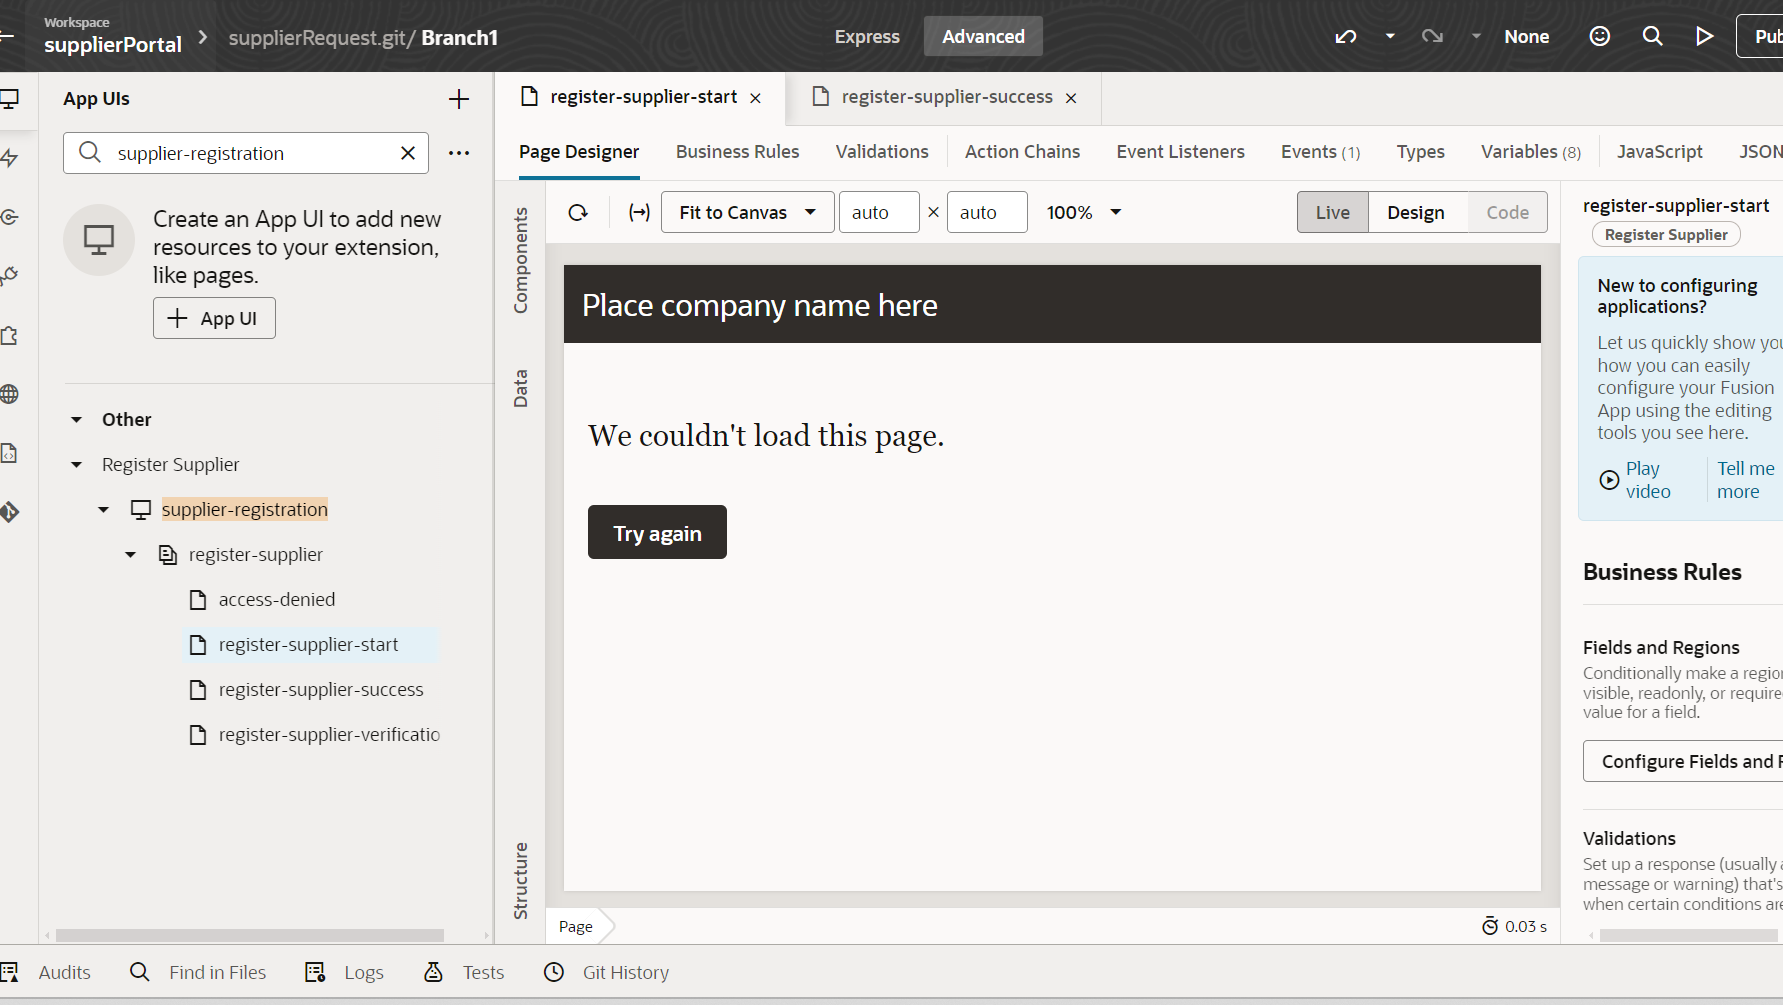The width and height of the screenshot is (1783, 1005).
Task: Switch to Express mode
Action: click(x=867, y=36)
